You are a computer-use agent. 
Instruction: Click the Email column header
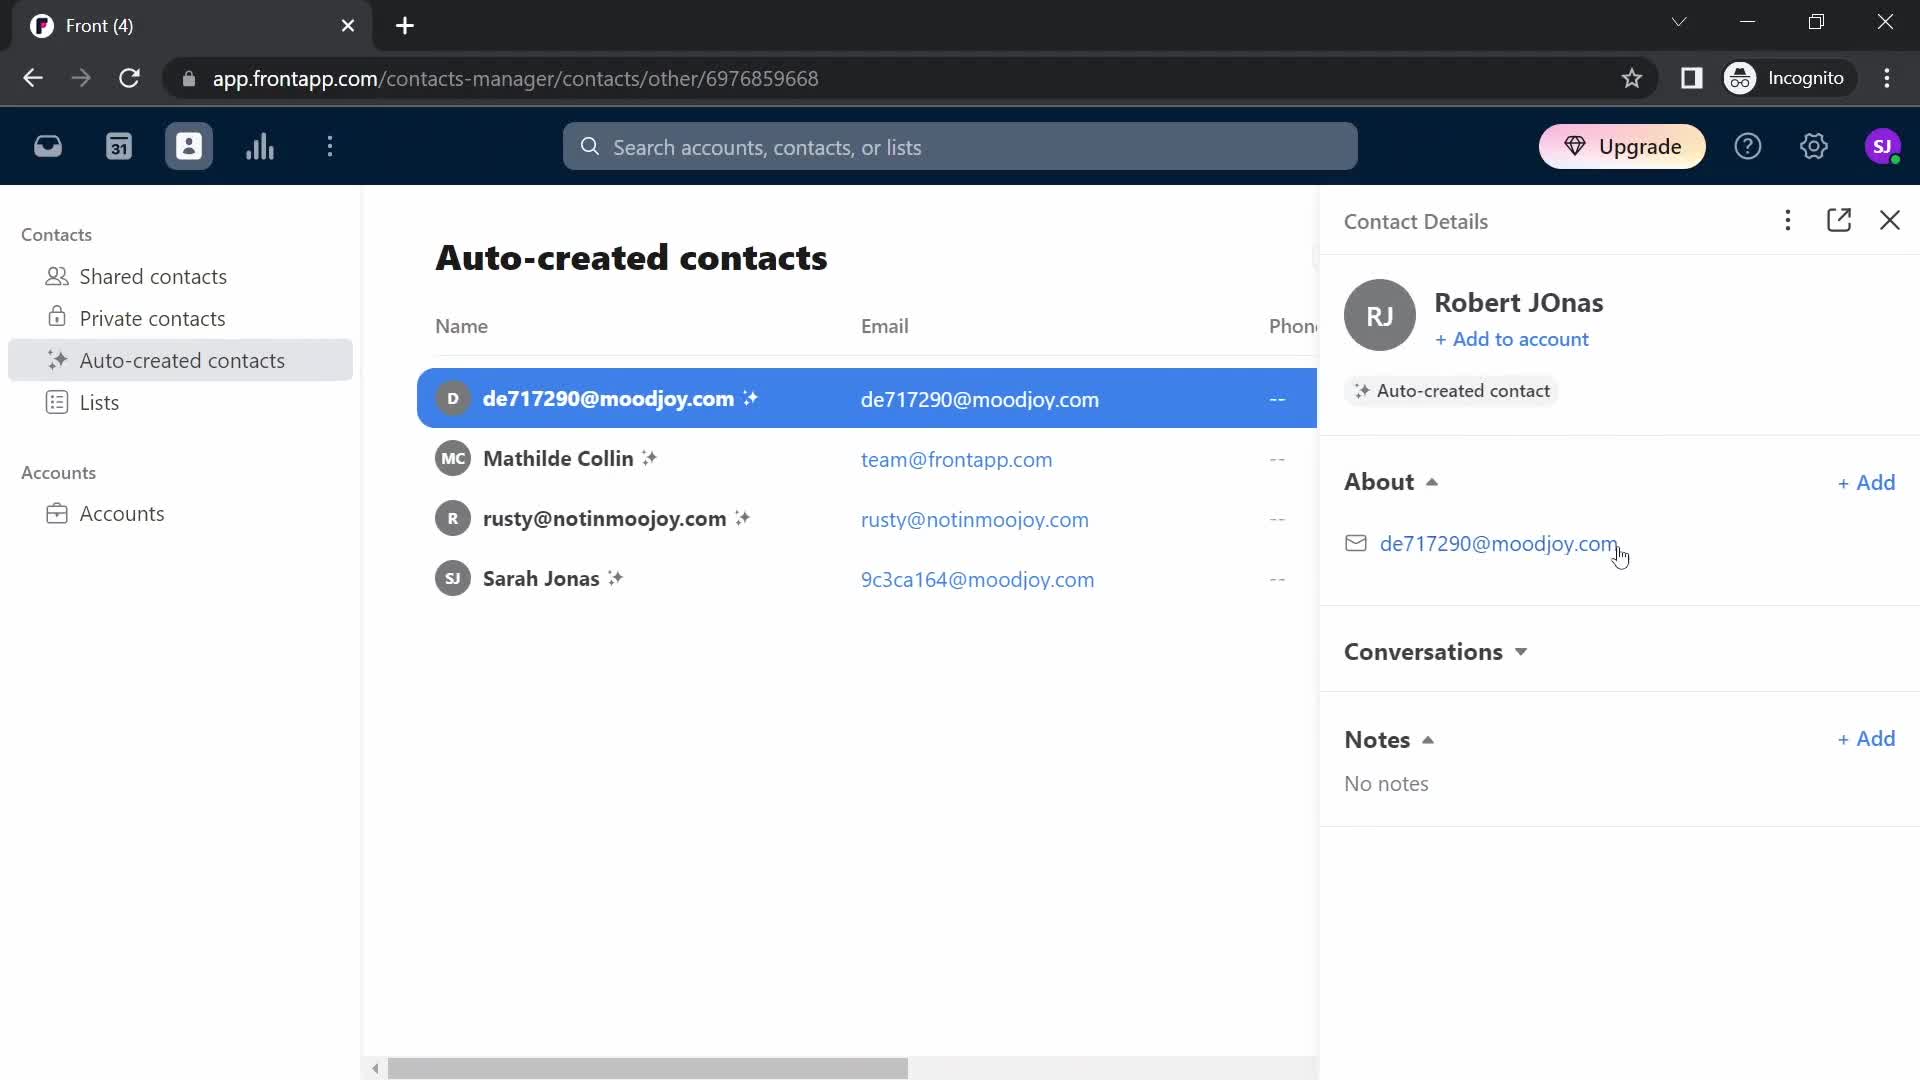tap(884, 326)
